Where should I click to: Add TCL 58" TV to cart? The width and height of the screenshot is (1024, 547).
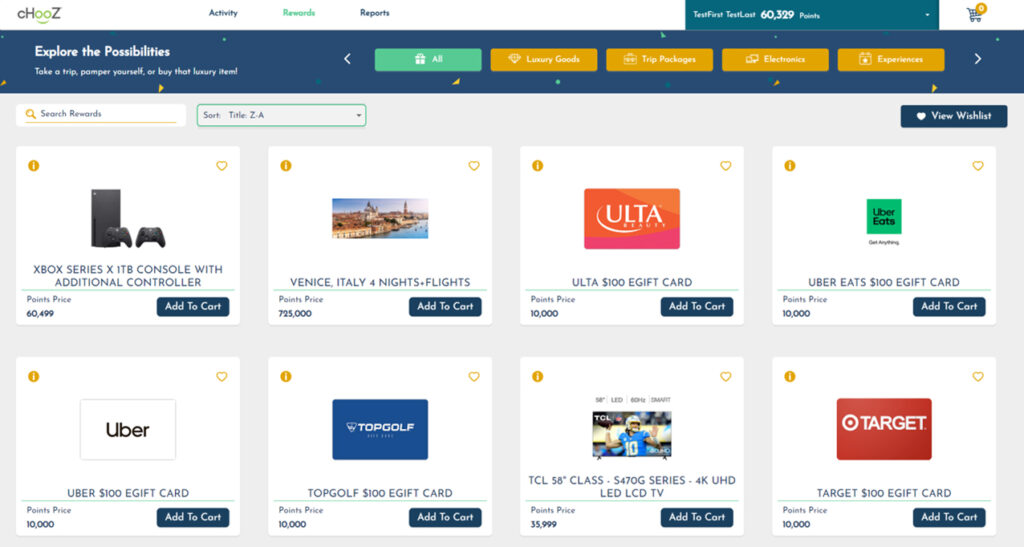pos(697,518)
